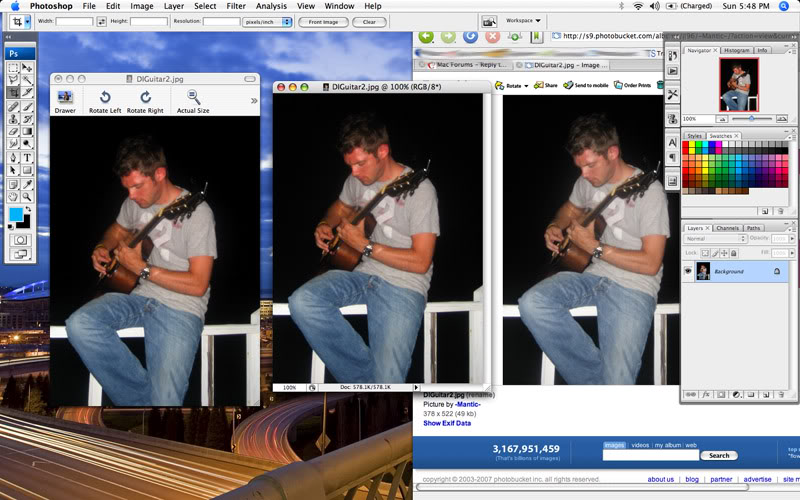This screenshot has height=500, width=800.
Task: Select the Magic Wand tool
Action: tap(27, 80)
